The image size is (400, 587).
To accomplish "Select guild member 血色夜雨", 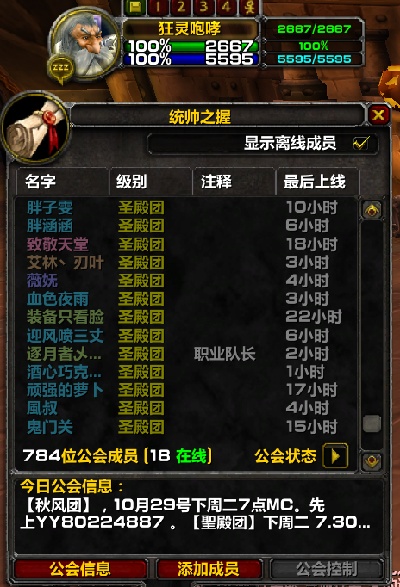I will click(58, 299).
